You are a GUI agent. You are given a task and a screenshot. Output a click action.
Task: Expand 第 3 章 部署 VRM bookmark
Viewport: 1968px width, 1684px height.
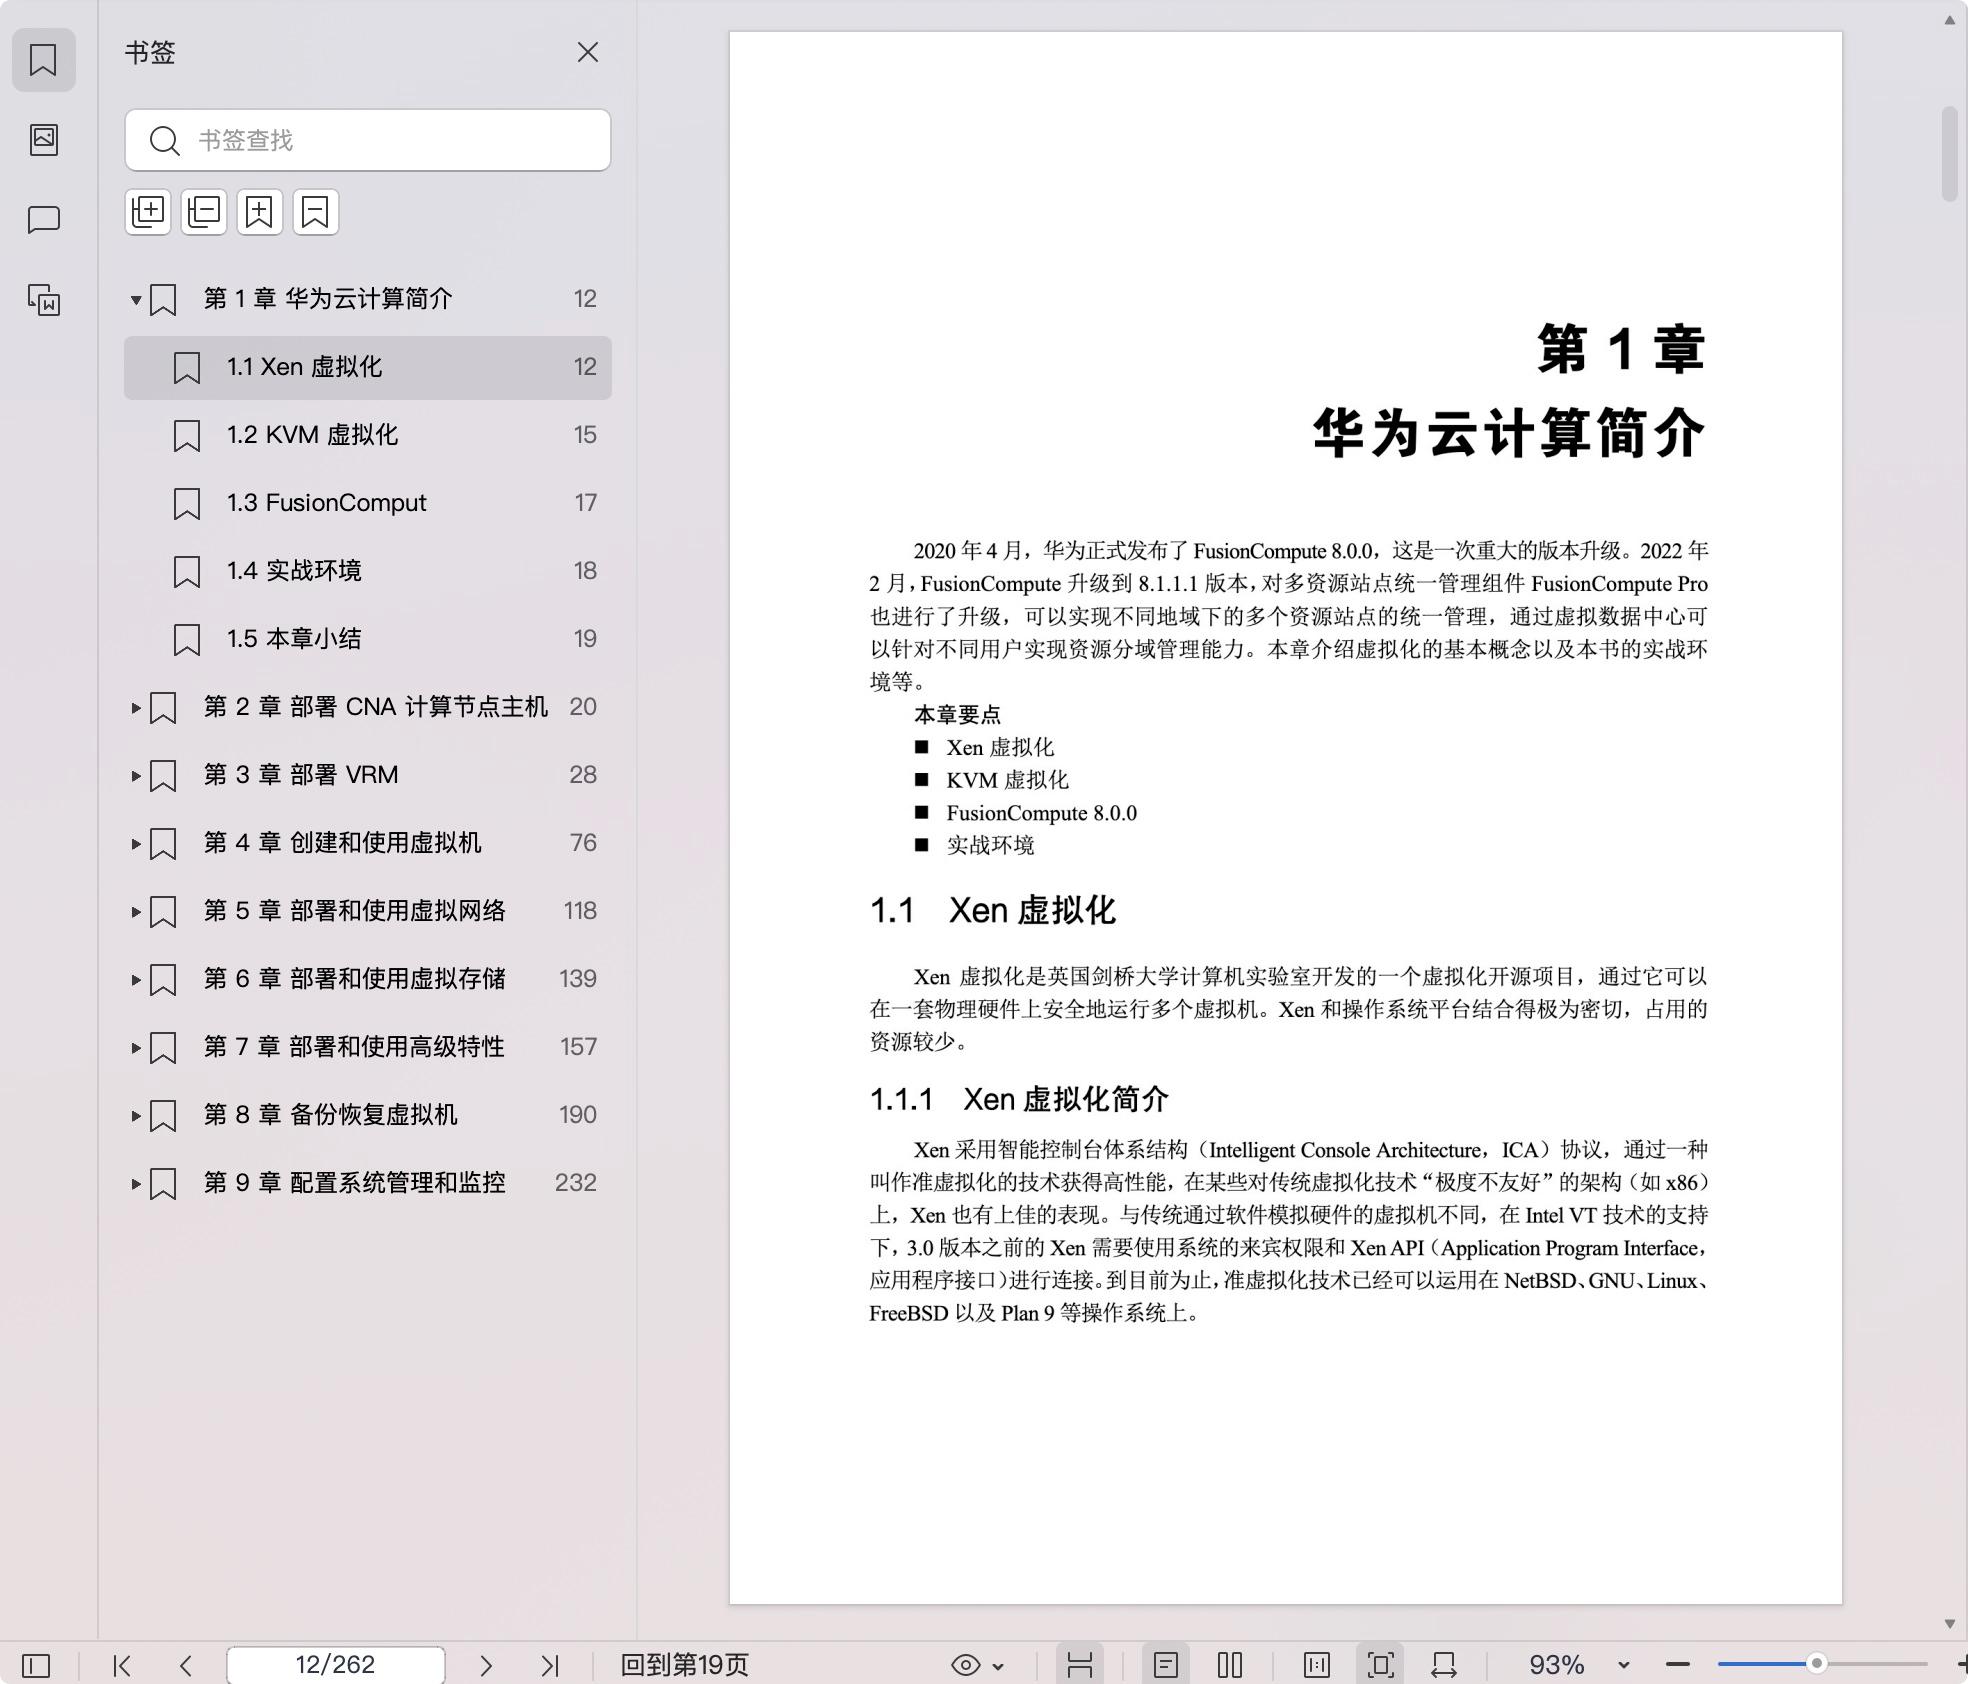coord(136,775)
